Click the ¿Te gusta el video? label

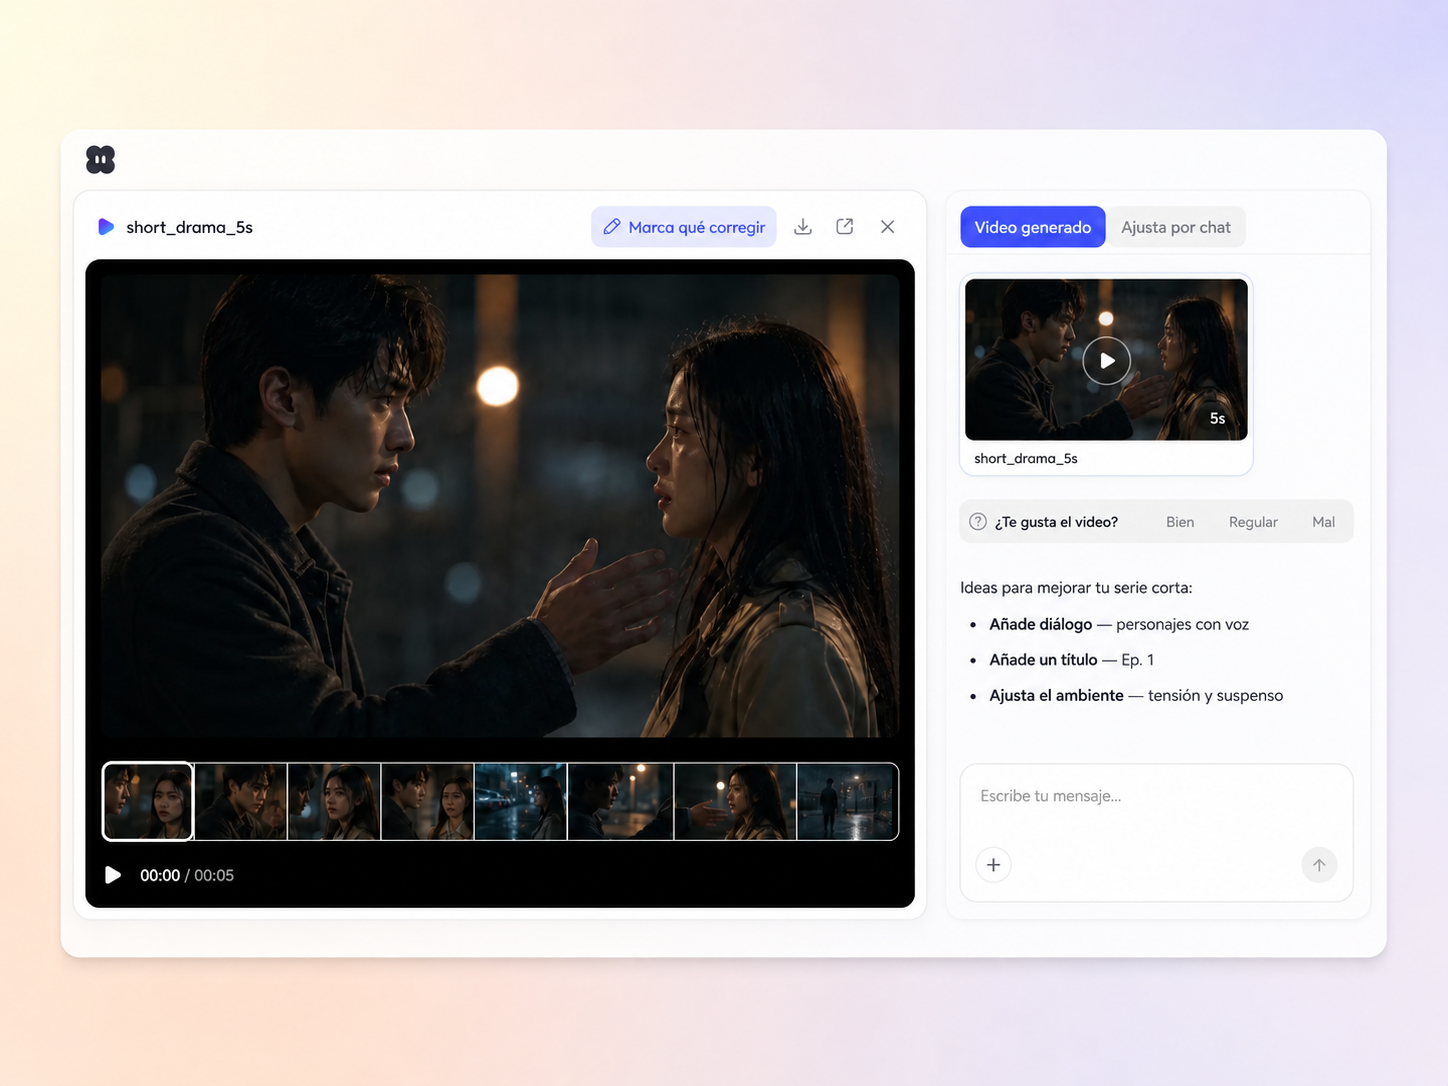coord(1056,522)
